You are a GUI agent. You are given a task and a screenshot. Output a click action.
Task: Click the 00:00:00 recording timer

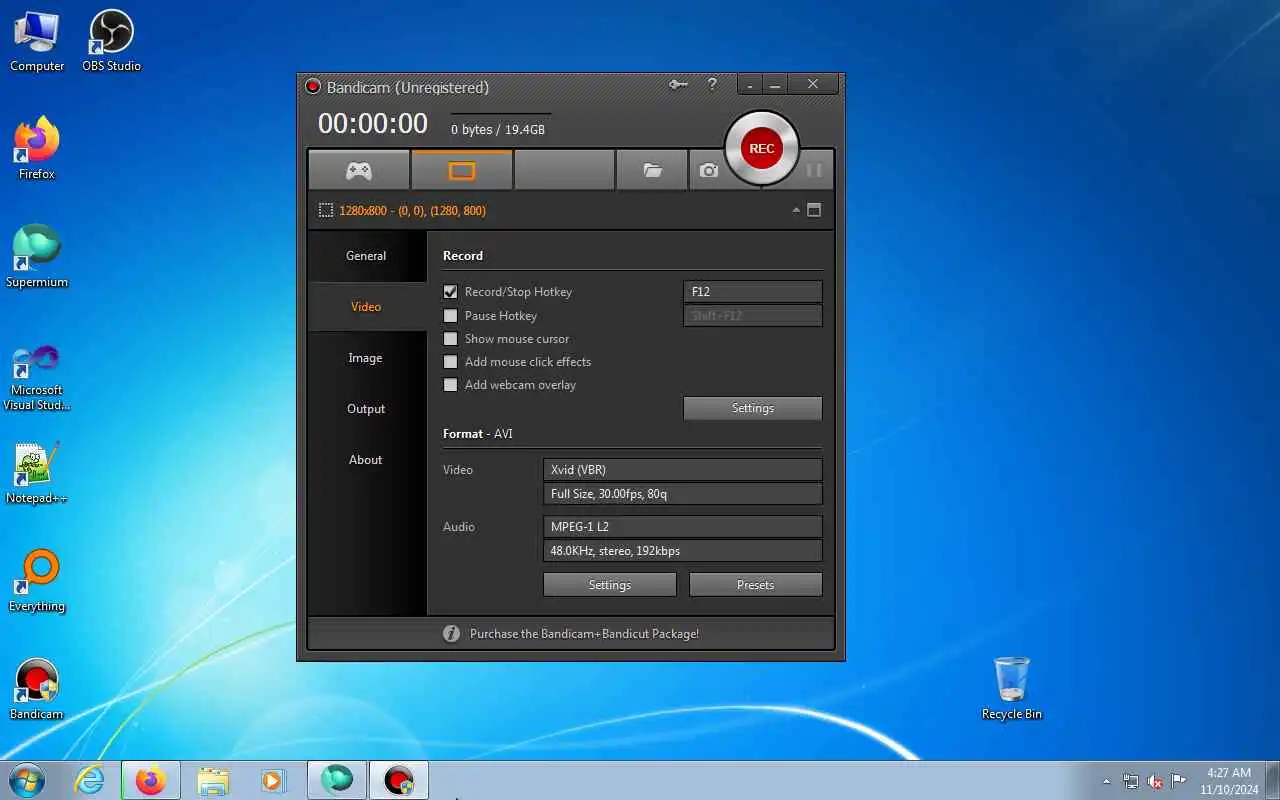tap(373, 123)
